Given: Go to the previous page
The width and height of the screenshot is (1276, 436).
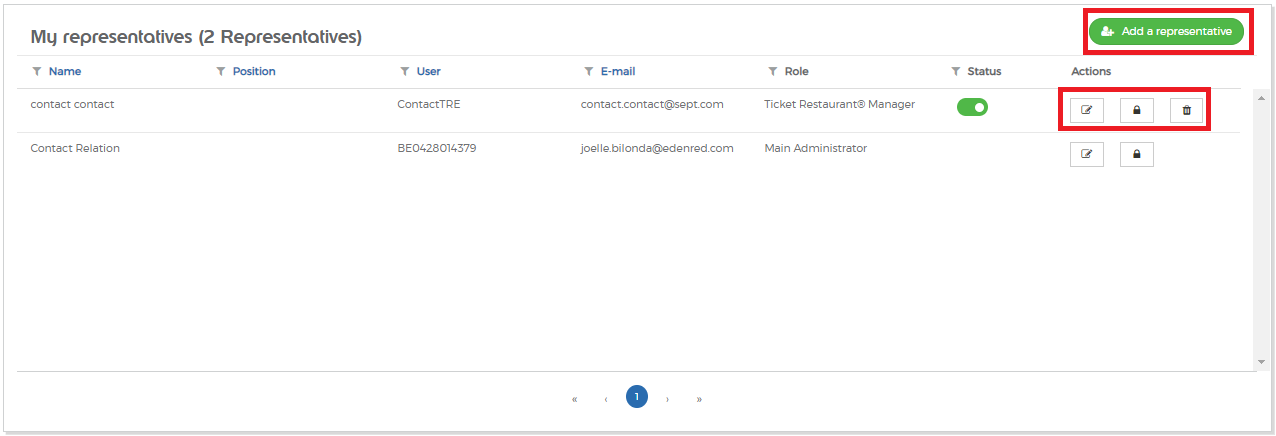Looking at the screenshot, I should coord(606,398).
